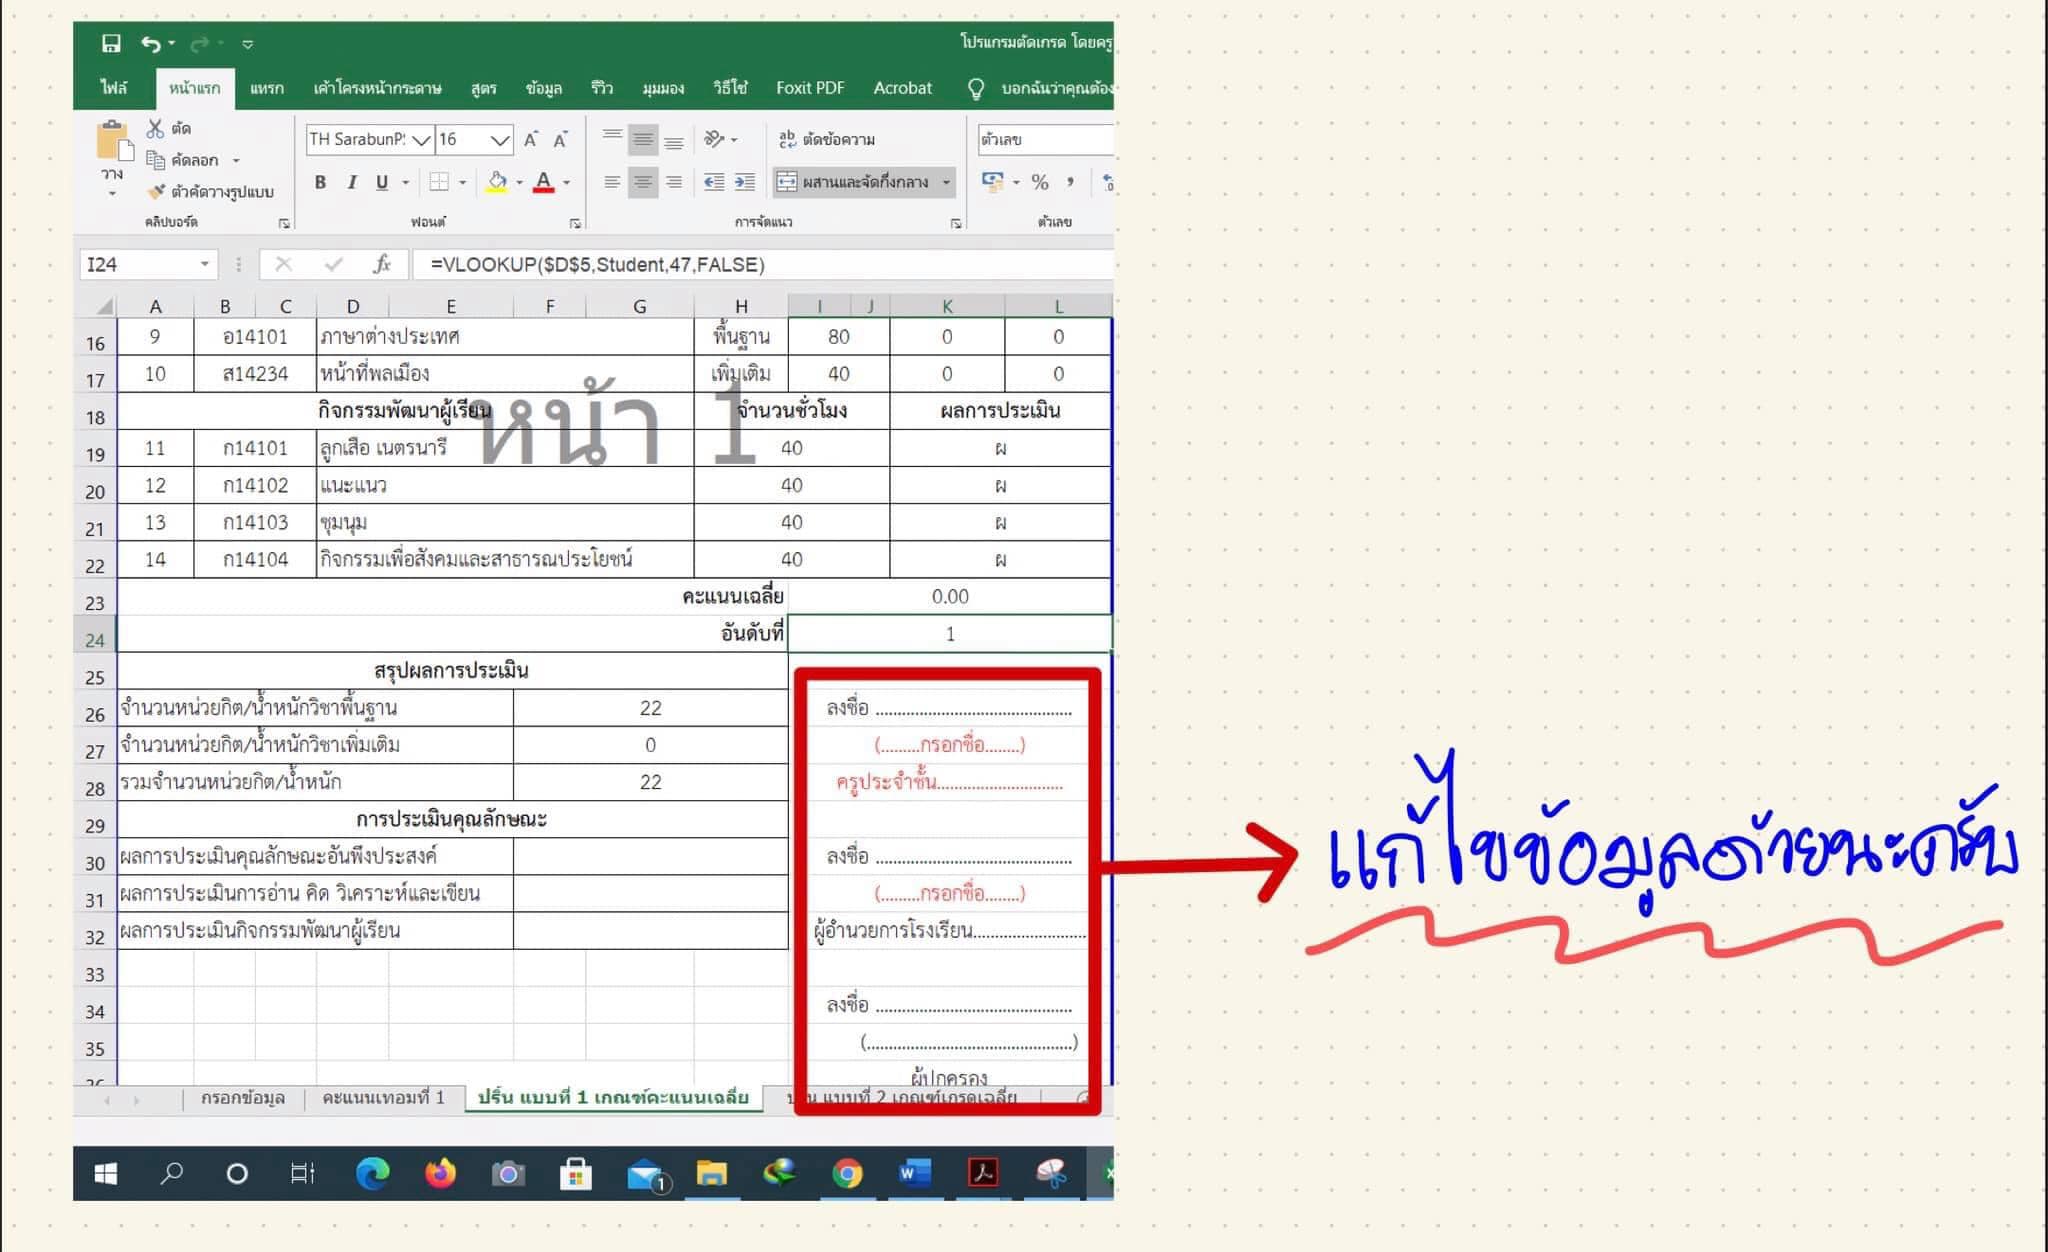
Task: Click the Select All corner triangle
Action: pos(104,306)
